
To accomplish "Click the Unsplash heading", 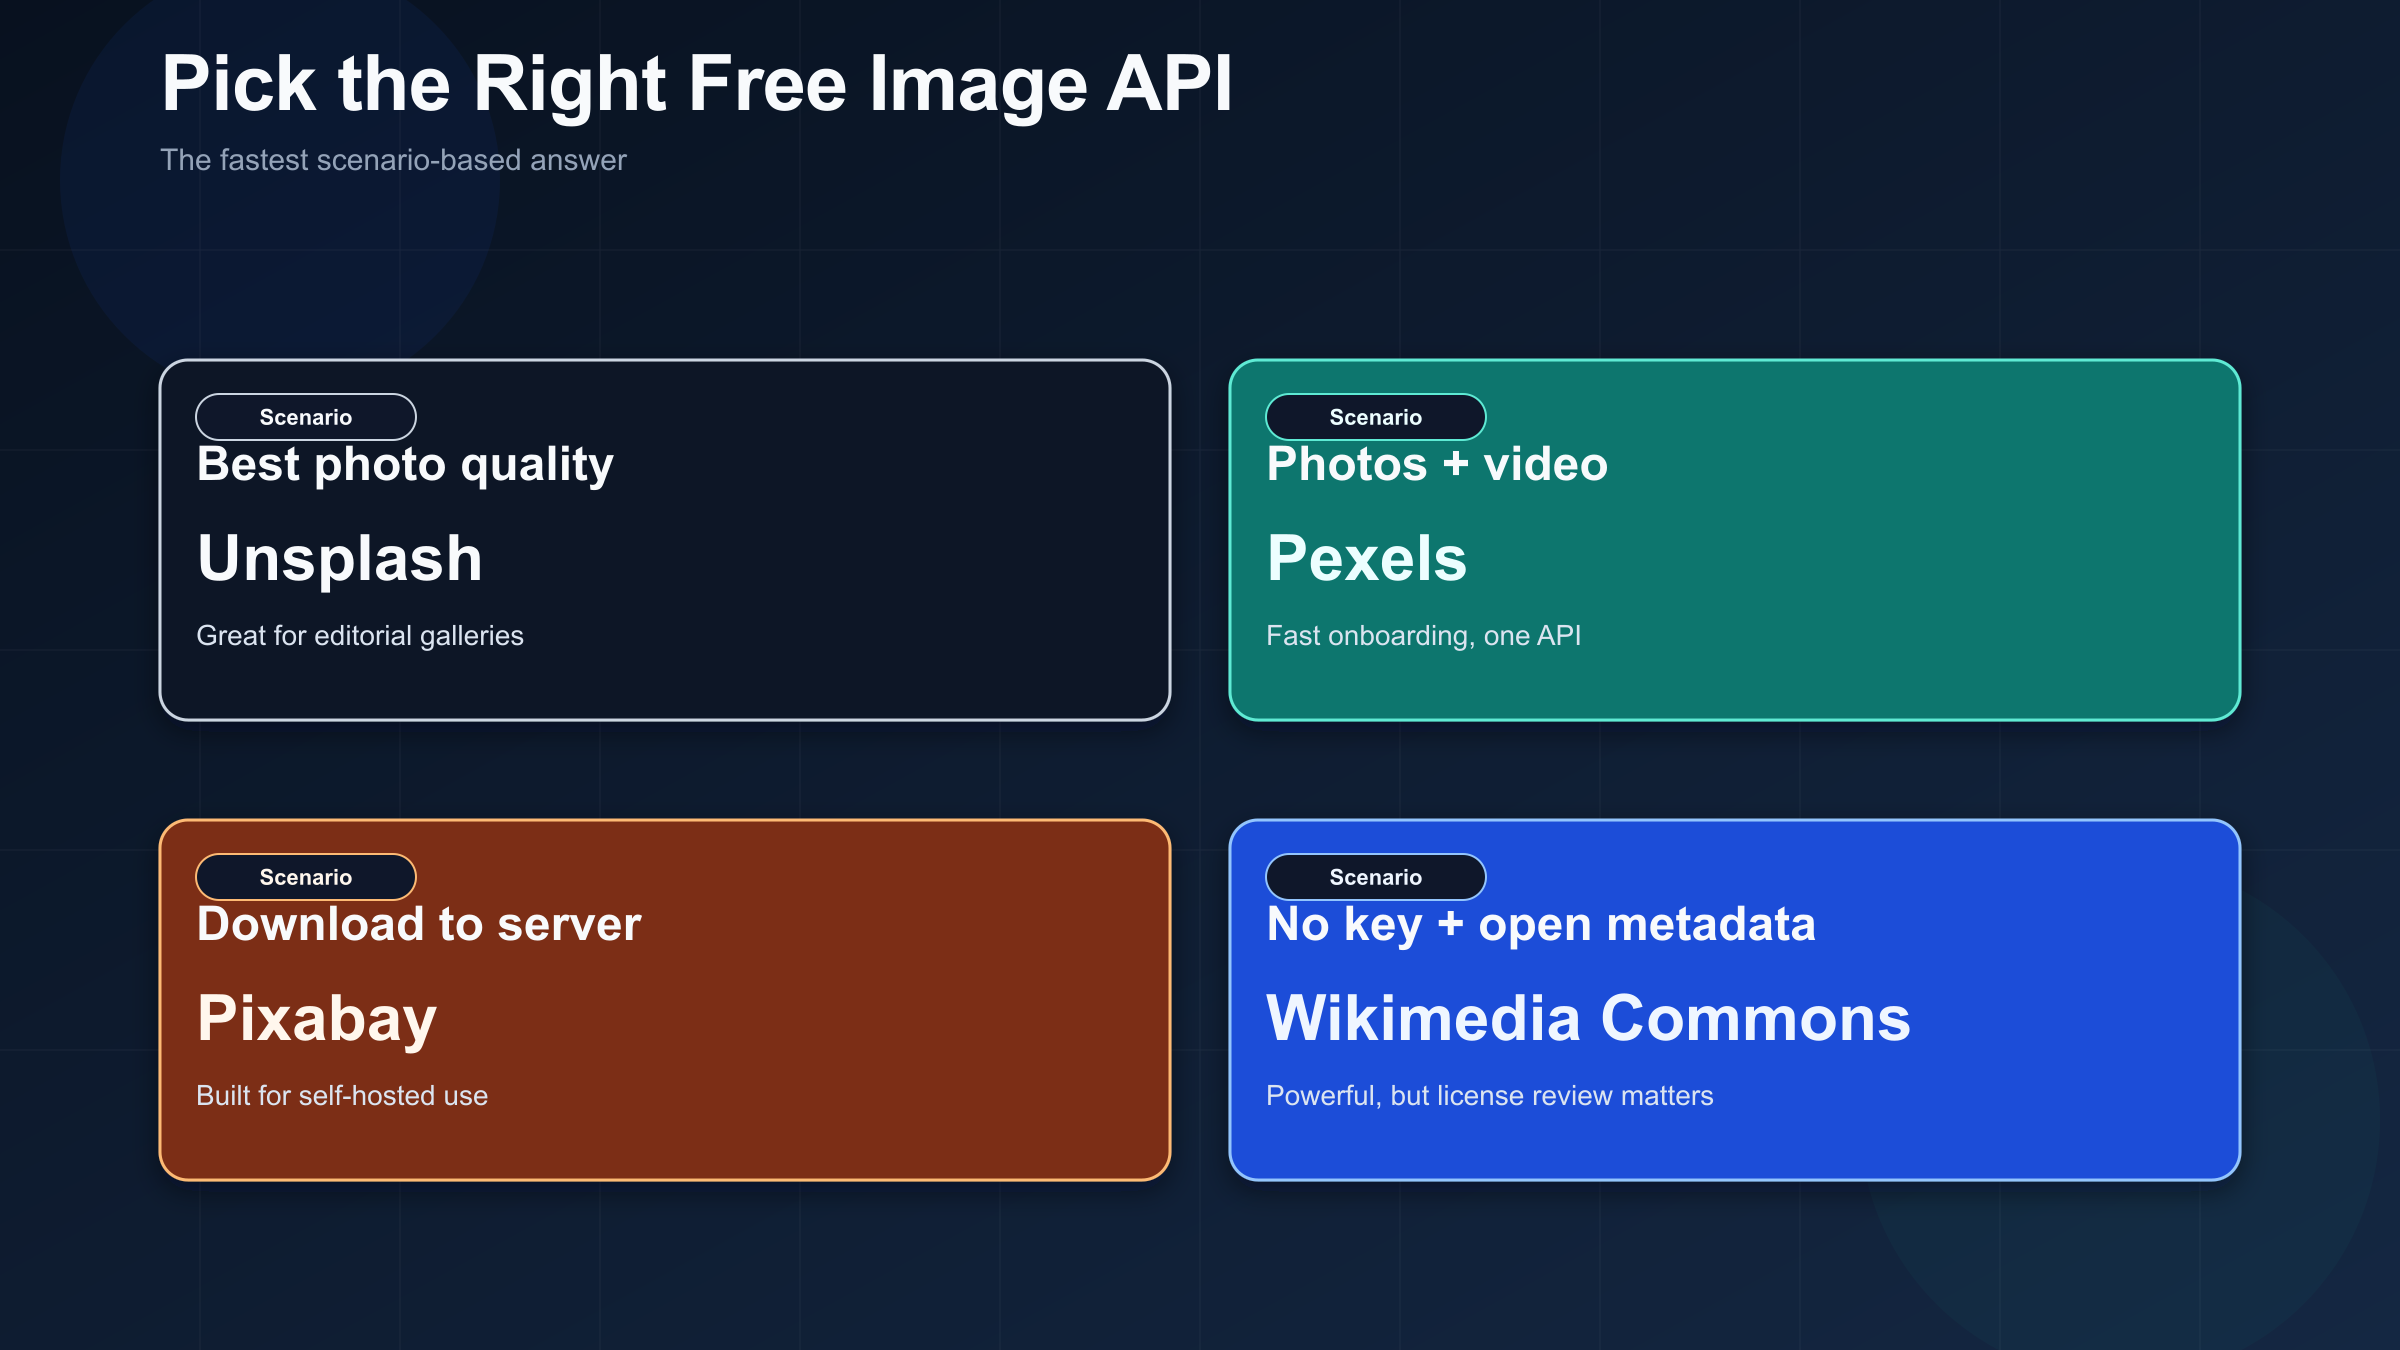I will (339, 558).
